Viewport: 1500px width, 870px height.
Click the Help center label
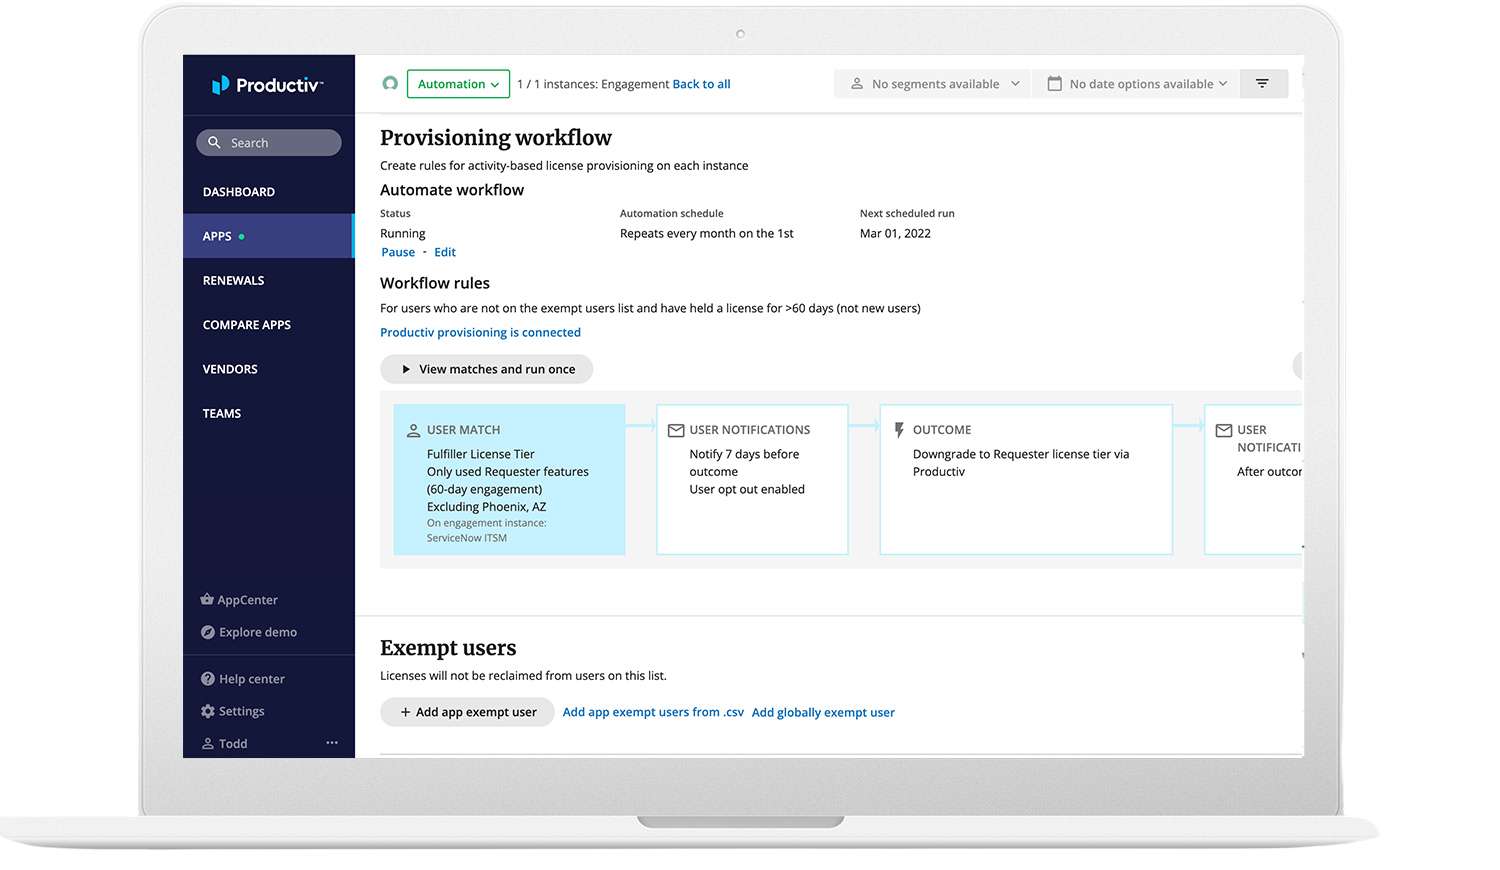pyautogui.click(x=252, y=679)
